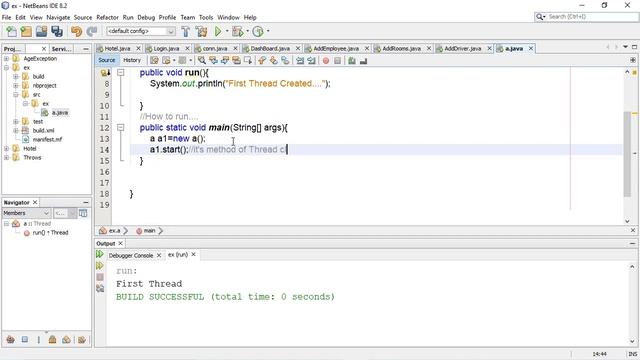Open Output settings icon below the stop button
The height and width of the screenshot is (360, 640).
tap(100, 289)
